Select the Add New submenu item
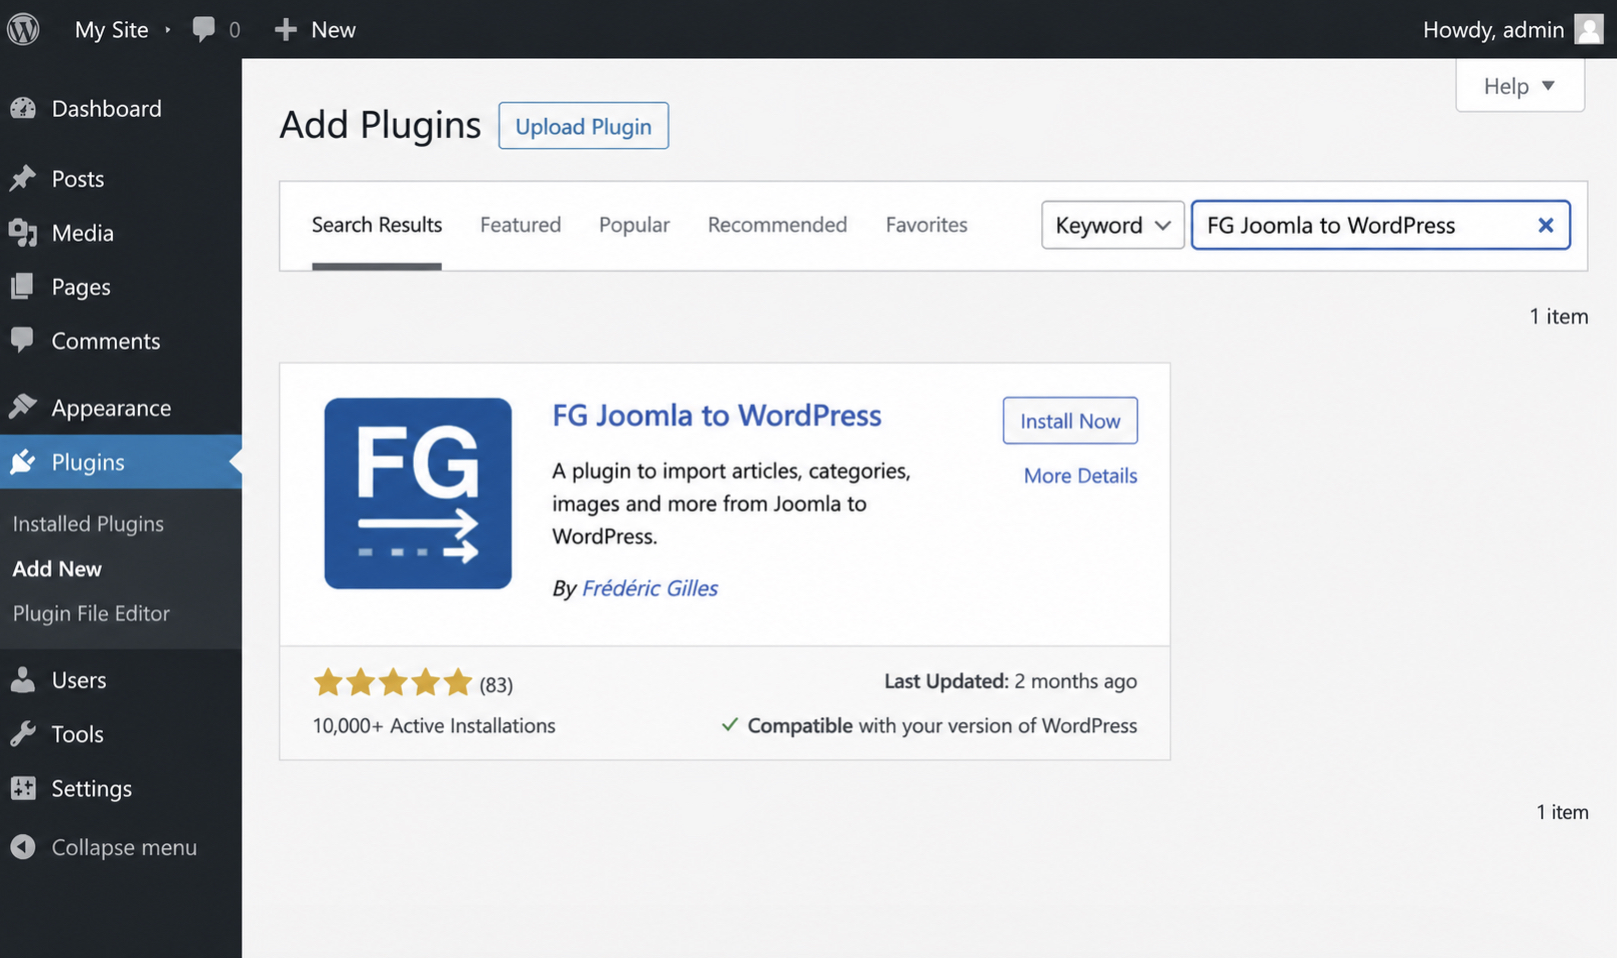The width and height of the screenshot is (1617, 958). click(57, 569)
